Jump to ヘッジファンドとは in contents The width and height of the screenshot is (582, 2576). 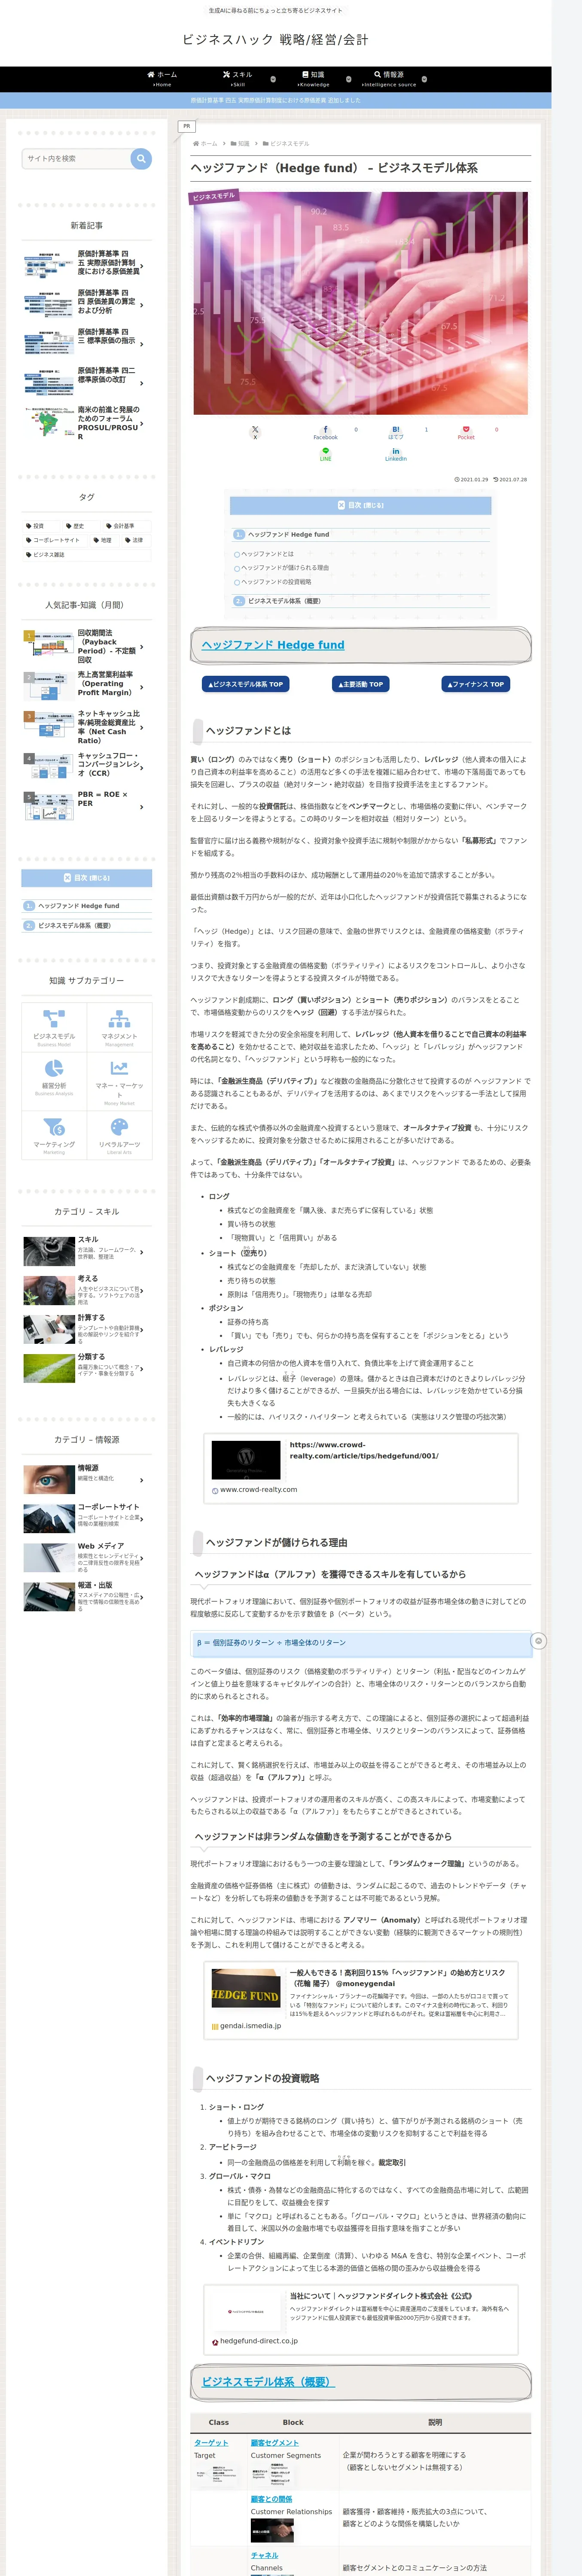267,554
